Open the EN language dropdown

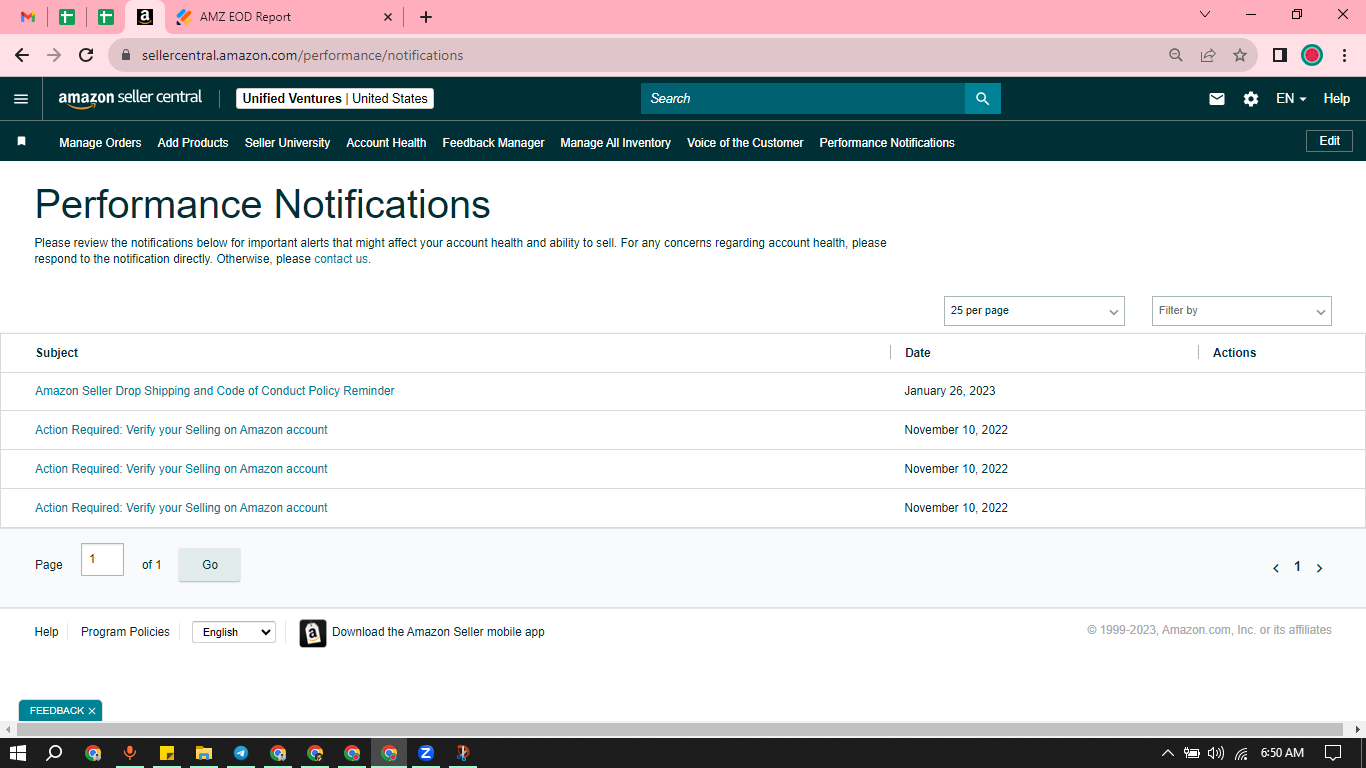[1291, 99]
